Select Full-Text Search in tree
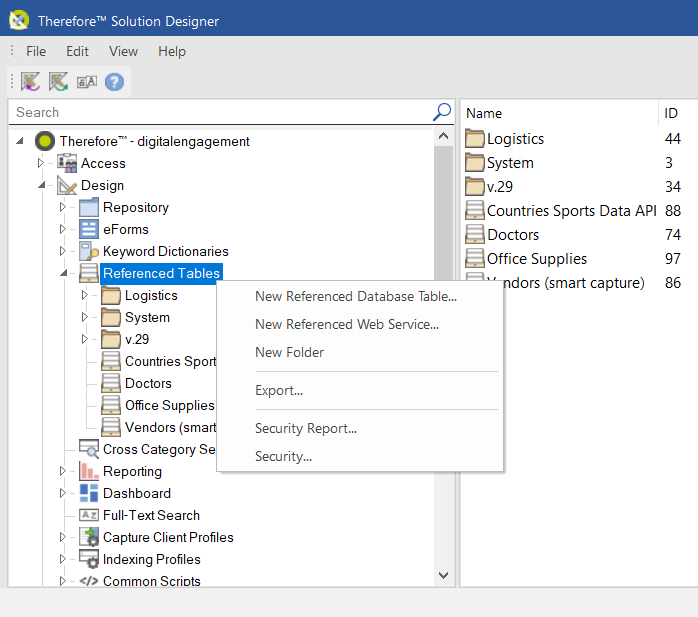 pos(151,515)
